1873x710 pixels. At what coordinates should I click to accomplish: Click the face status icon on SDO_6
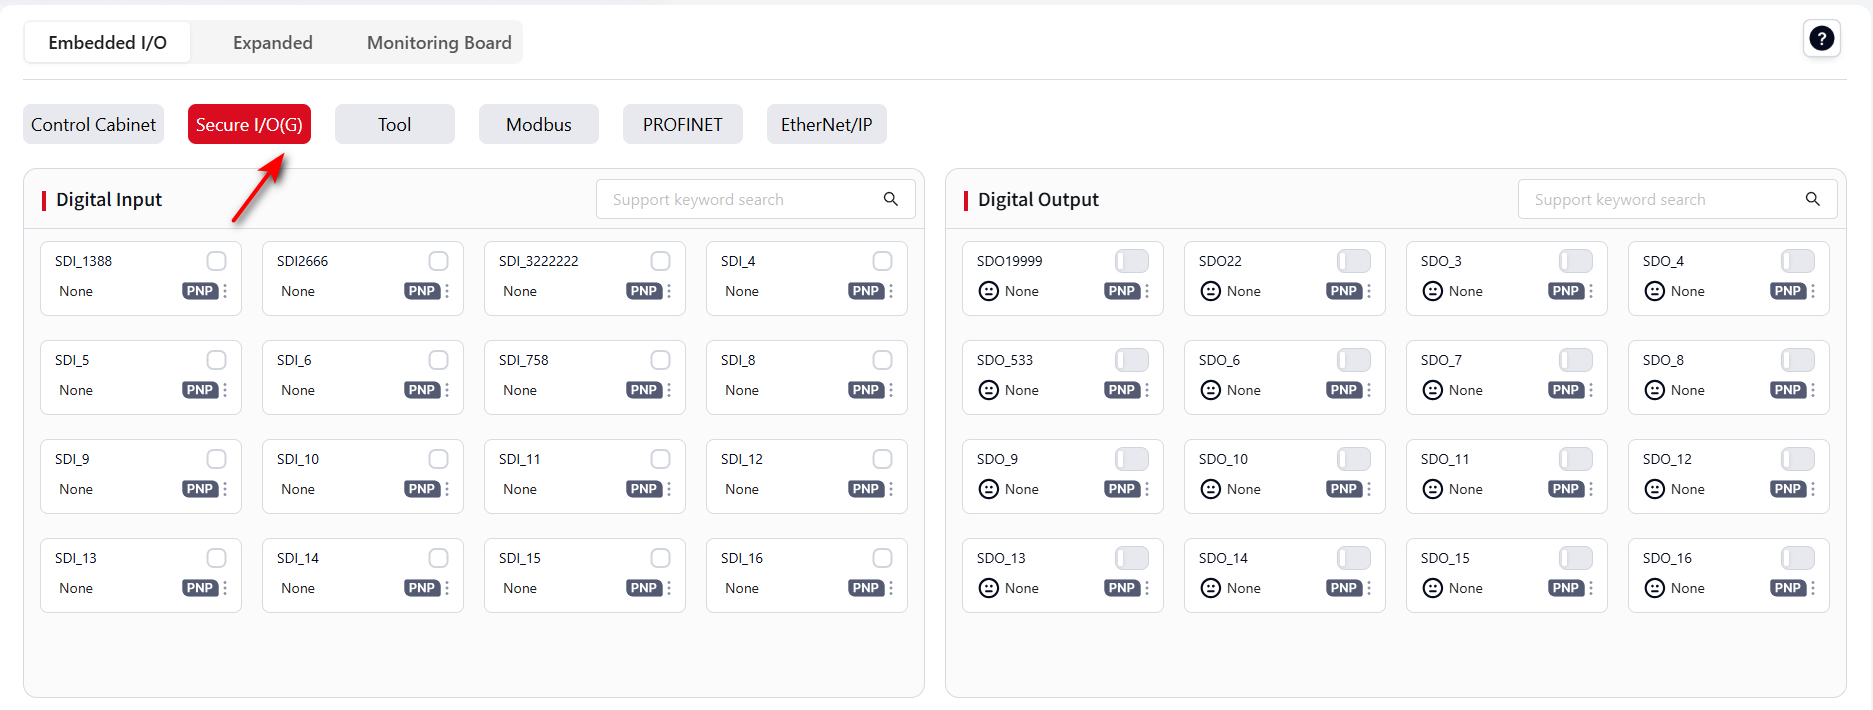(1210, 390)
